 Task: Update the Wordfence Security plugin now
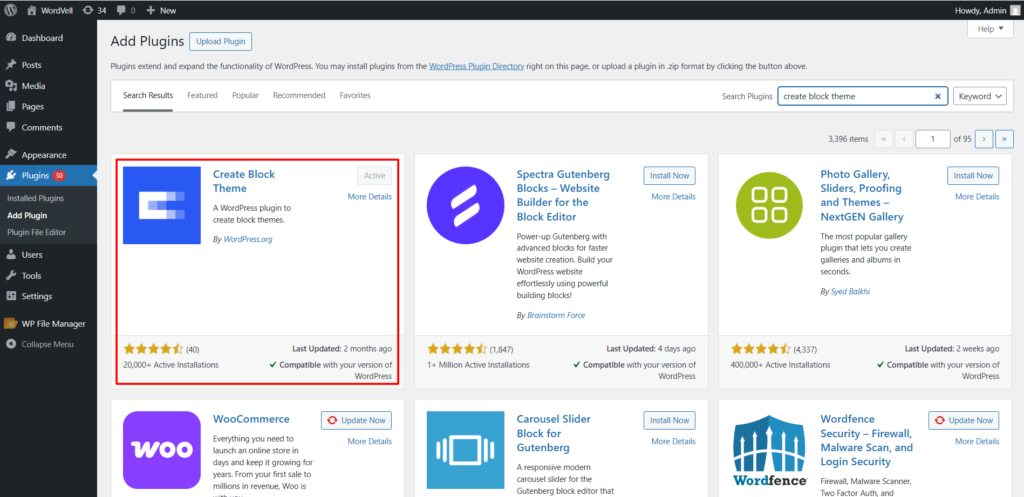(x=964, y=421)
